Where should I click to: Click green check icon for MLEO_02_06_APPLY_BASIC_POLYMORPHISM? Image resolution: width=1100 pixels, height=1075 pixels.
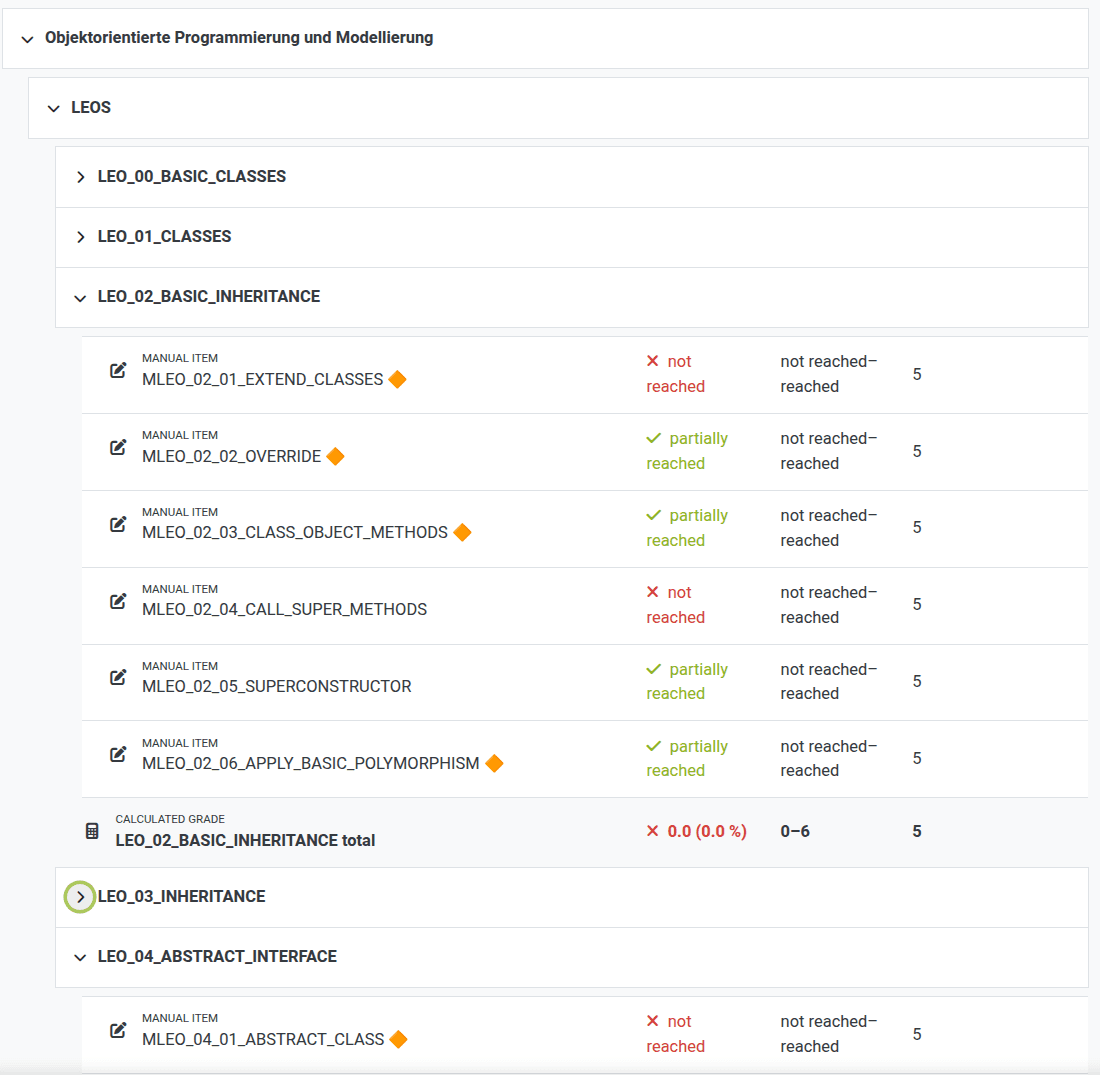click(654, 747)
